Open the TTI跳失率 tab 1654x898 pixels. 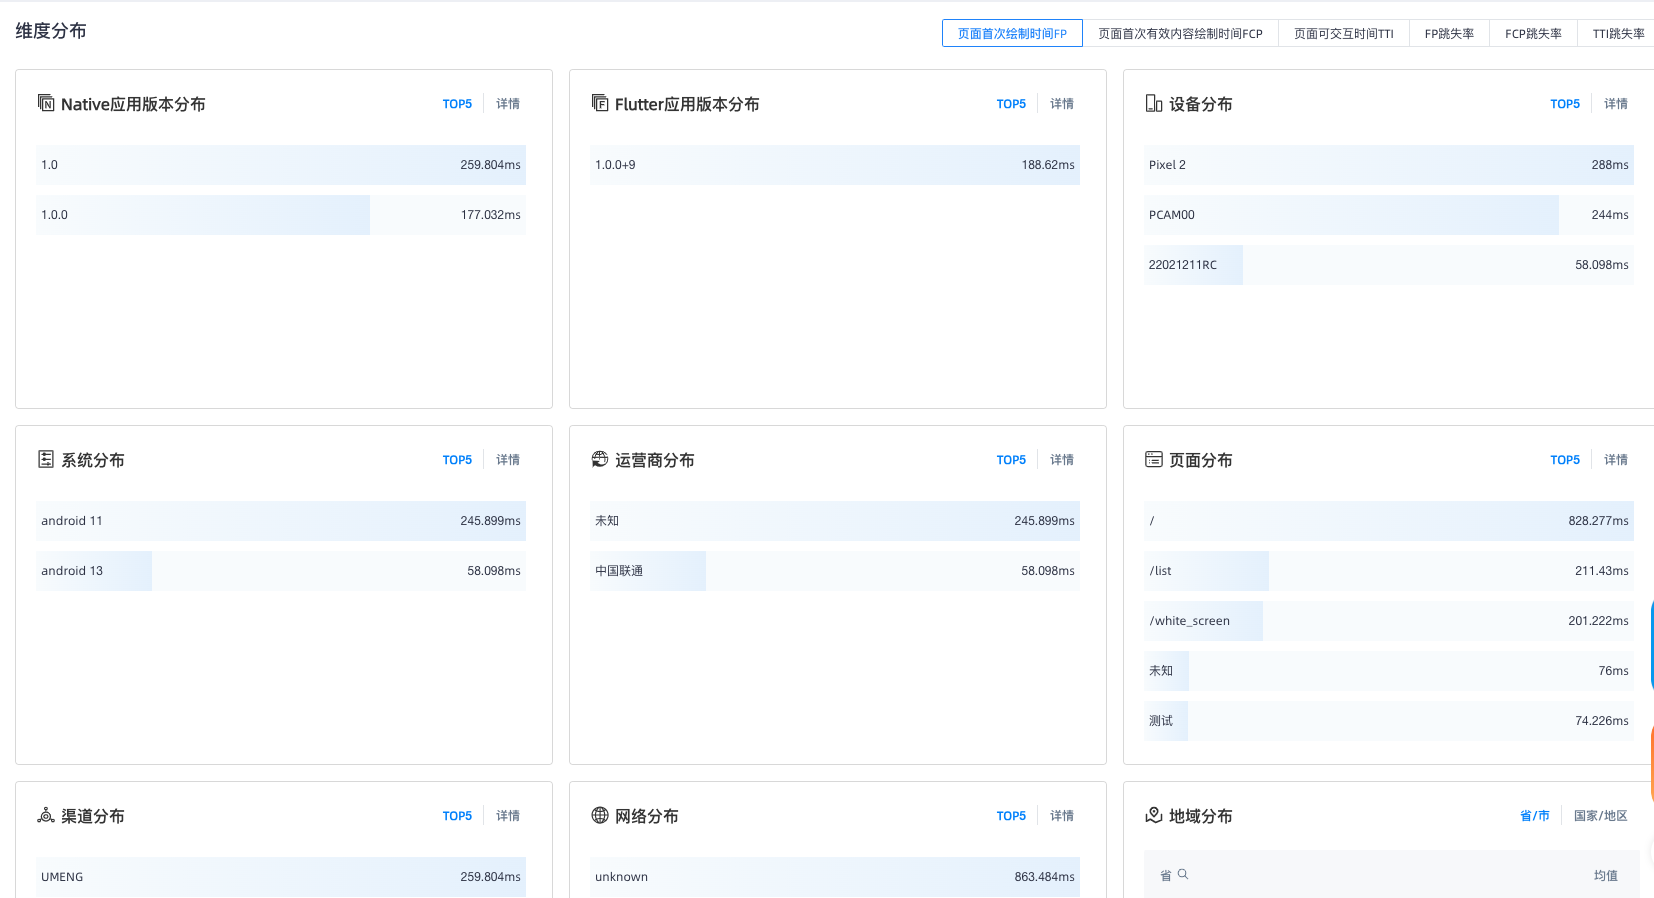click(1618, 33)
